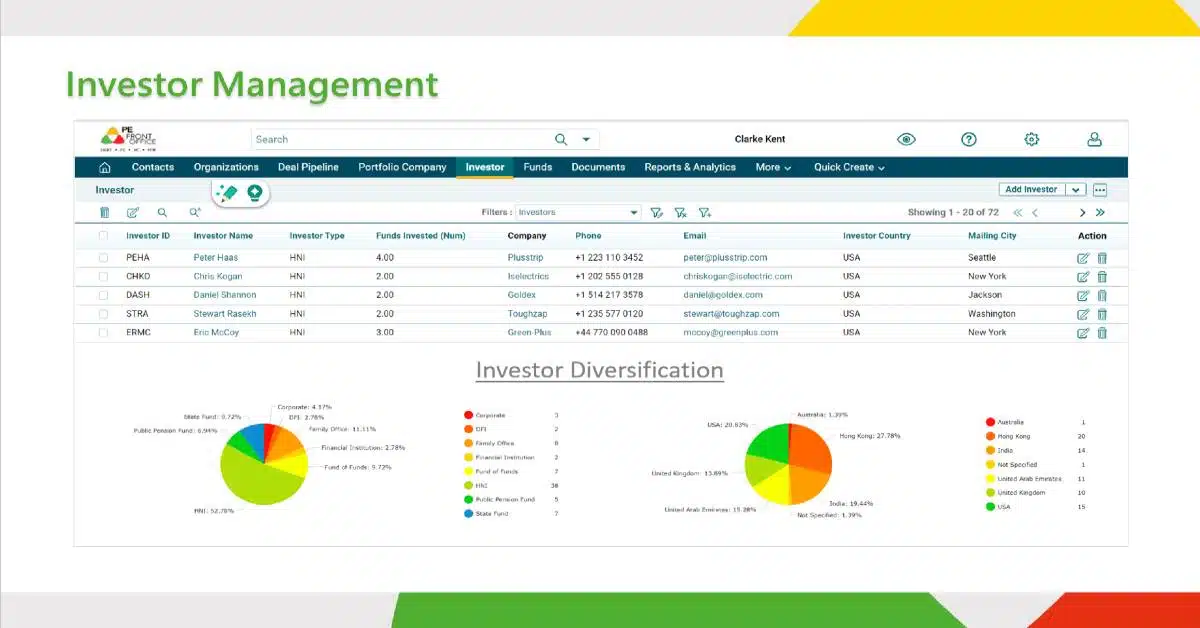Expand the search bar dropdown arrow
The height and width of the screenshot is (628, 1200).
(x=586, y=140)
